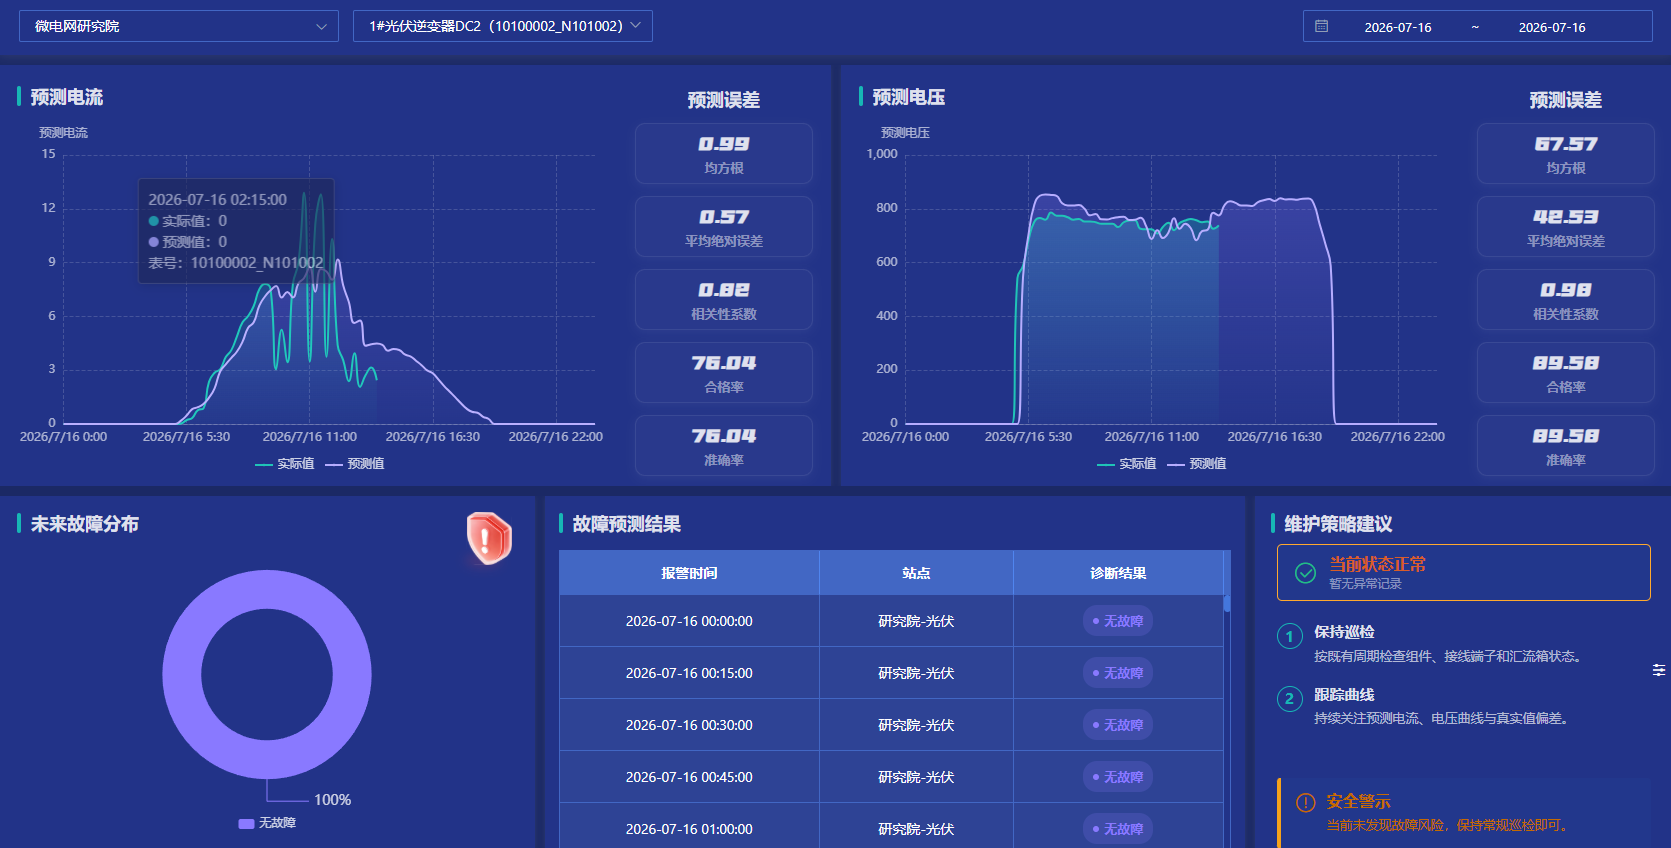Image resolution: width=1671 pixels, height=848 pixels.
Task: Click the orange warning icon beside 安全警示
Action: coord(1305,802)
